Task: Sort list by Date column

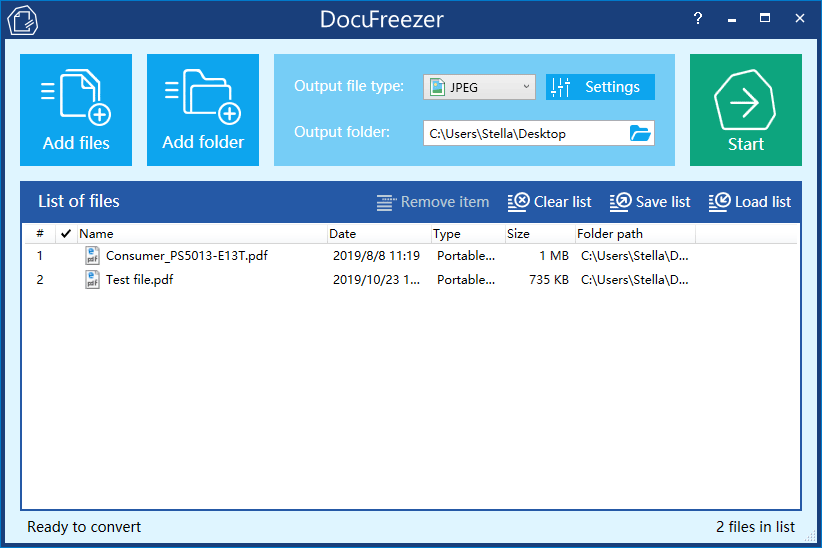Action: click(378, 234)
